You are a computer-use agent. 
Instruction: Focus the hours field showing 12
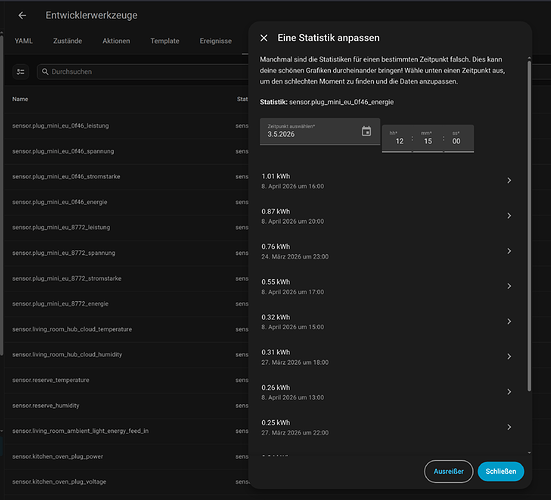[x=397, y=139]
